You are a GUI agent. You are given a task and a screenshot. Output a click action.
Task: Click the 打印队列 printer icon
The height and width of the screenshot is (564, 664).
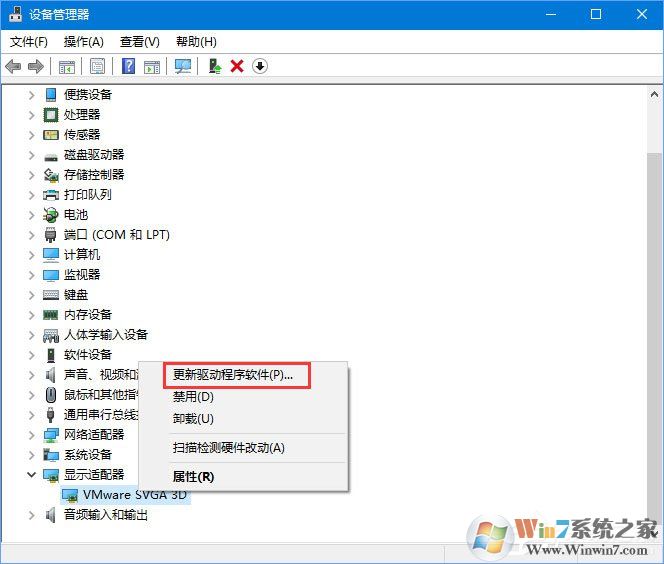coord(51,195)
